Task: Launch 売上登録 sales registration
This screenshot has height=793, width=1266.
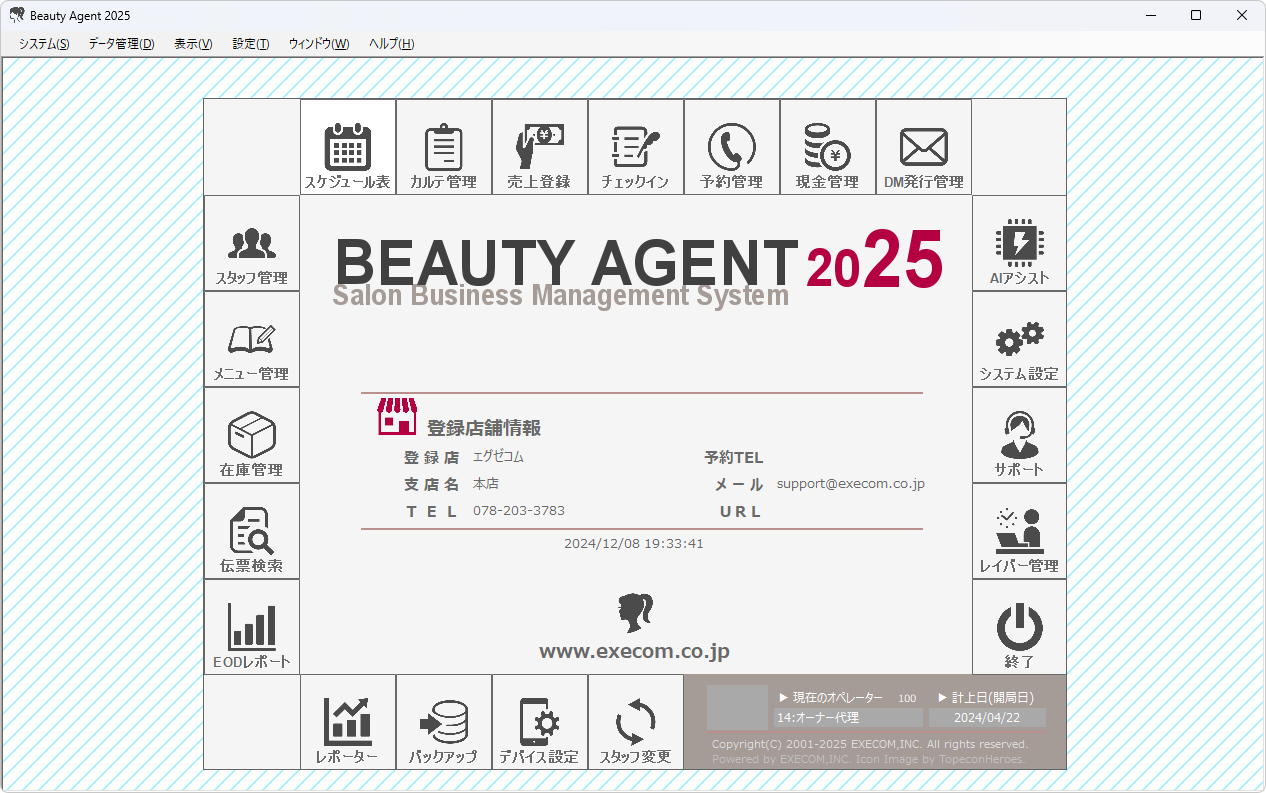Action: click(540, 148)
